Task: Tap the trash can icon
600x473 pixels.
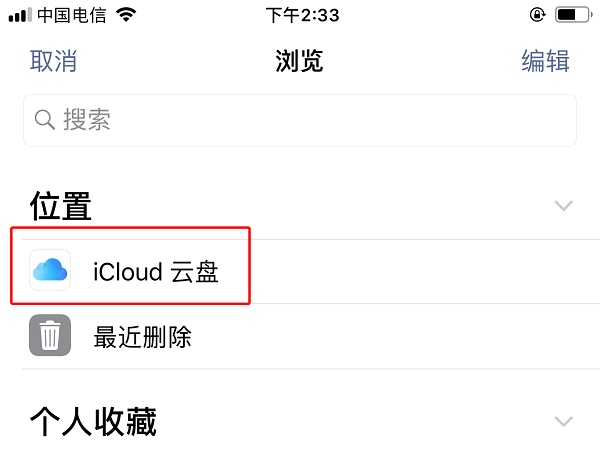Action: point(50,336)
